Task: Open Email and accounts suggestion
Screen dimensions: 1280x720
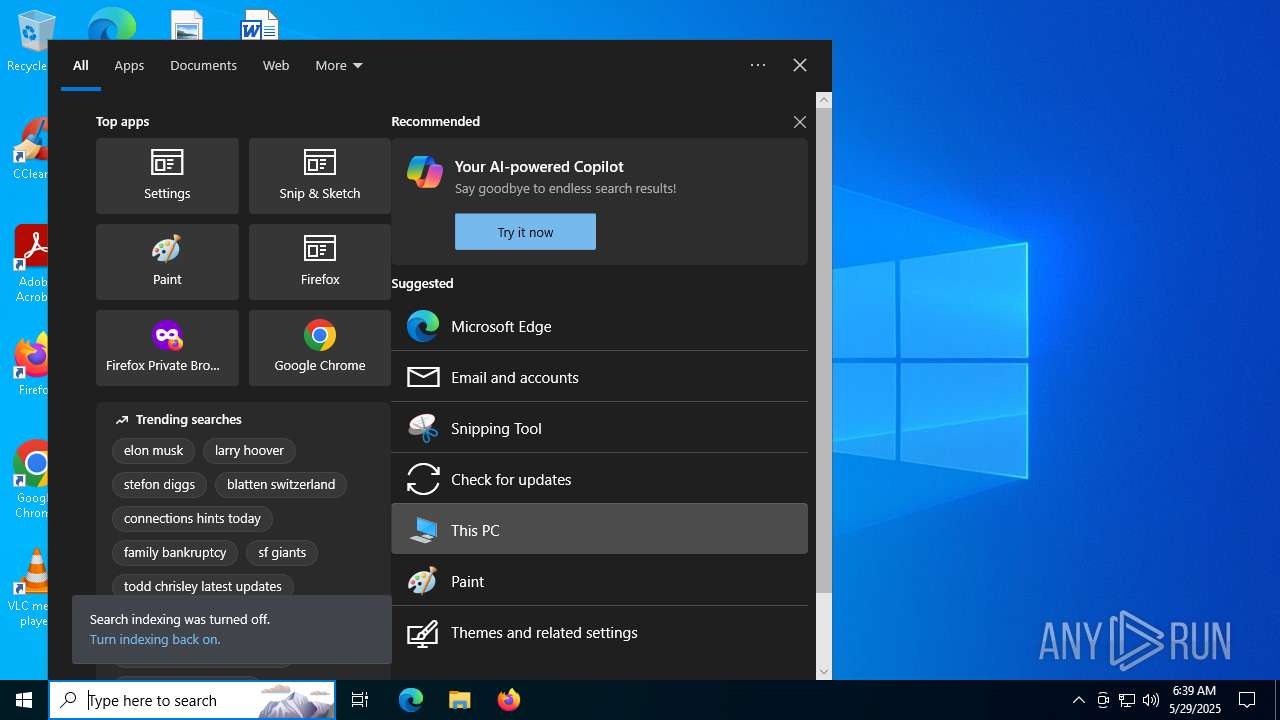Action: (599, 377)
